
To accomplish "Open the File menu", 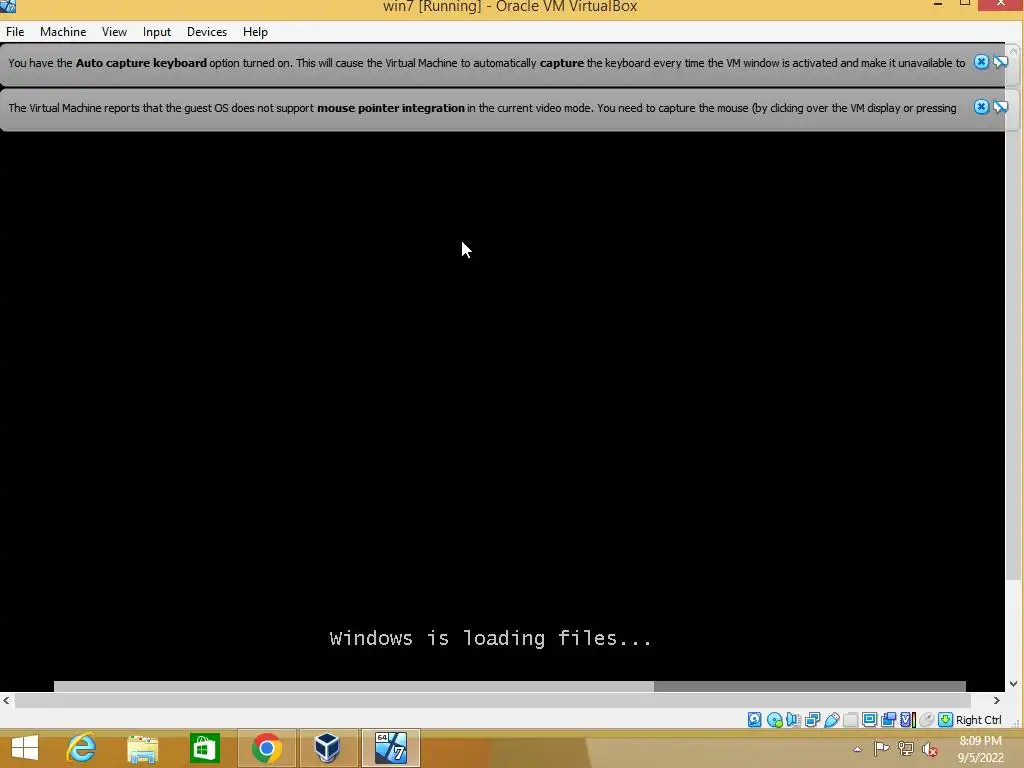I will pos(15,31).
